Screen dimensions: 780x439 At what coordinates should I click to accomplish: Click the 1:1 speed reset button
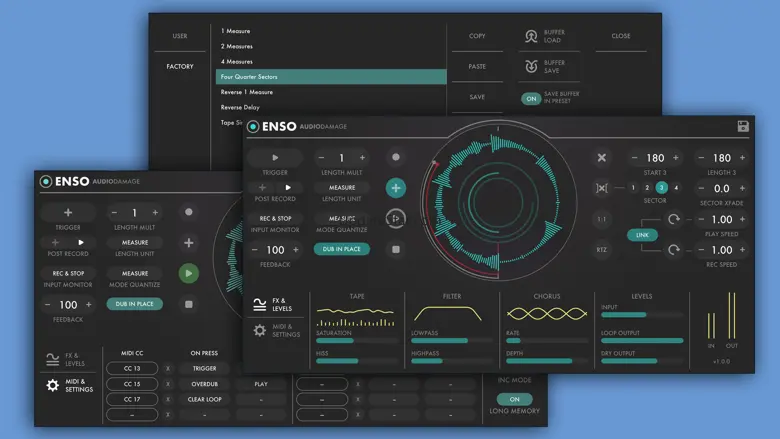click(601, 219)
